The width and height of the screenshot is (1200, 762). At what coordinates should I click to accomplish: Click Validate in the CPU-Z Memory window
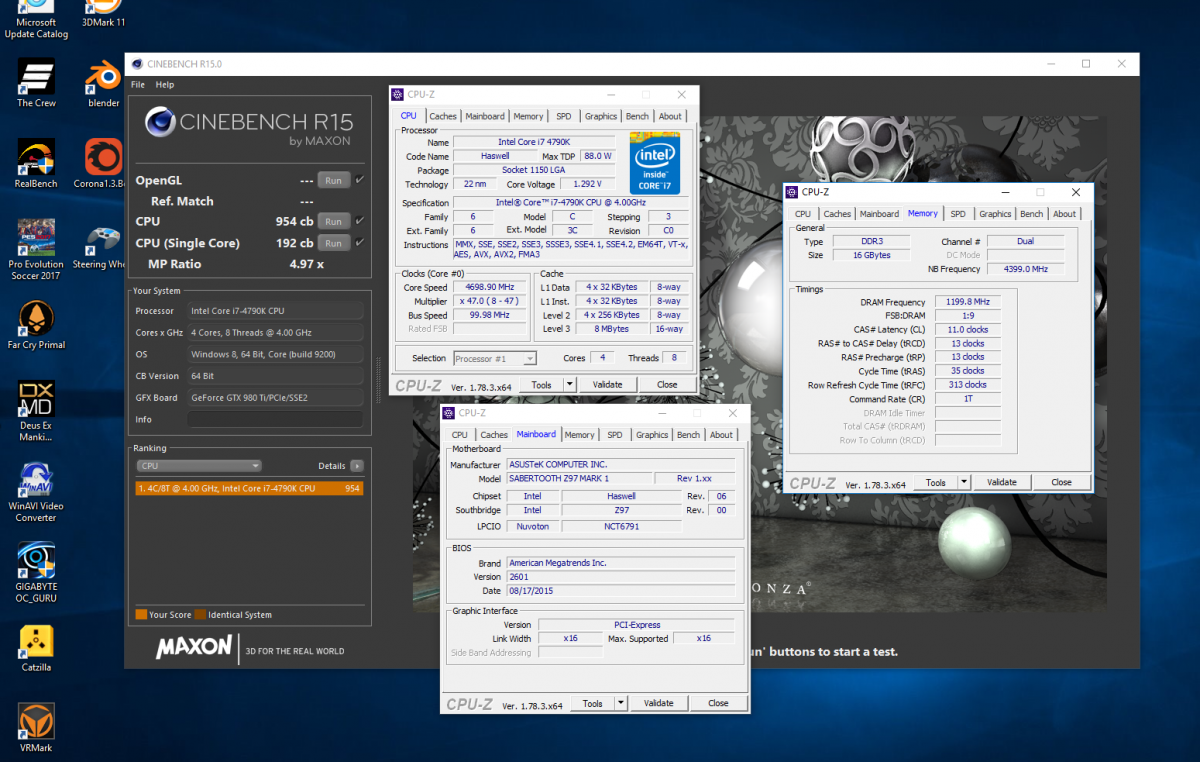pos(1002,482)
